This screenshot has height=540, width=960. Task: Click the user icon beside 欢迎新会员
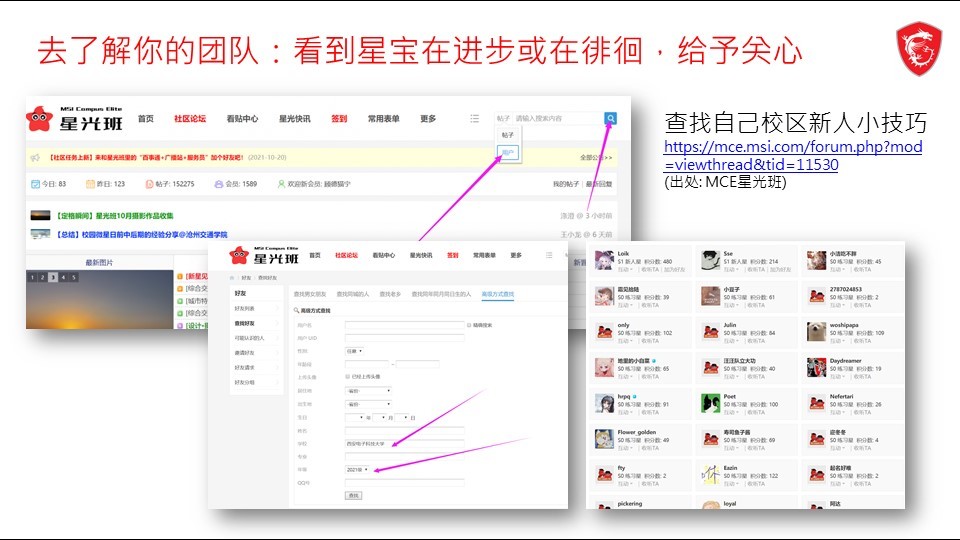coord(281,184)
